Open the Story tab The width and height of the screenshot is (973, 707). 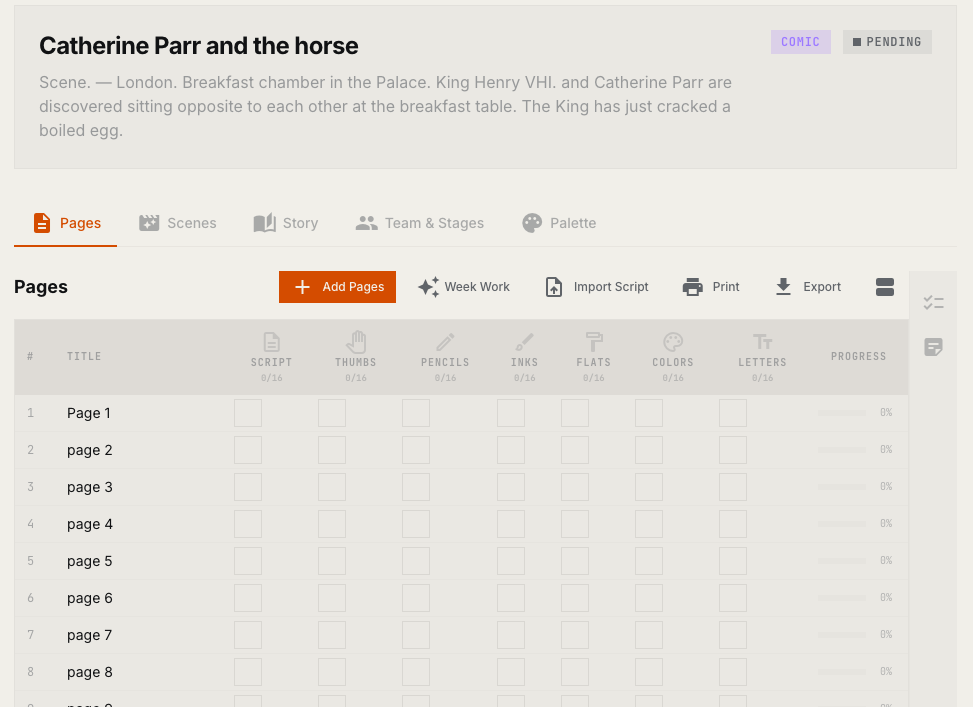tap(286, 223)
